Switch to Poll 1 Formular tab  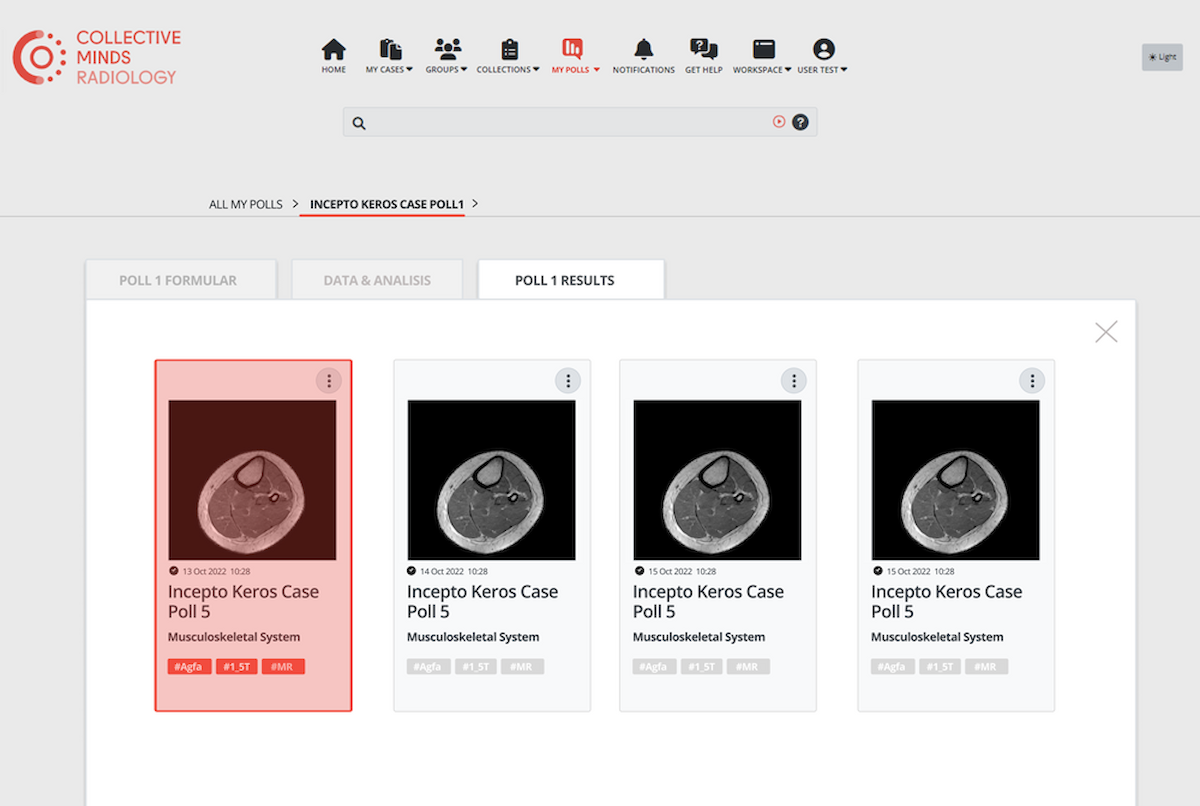click(178, 280)
